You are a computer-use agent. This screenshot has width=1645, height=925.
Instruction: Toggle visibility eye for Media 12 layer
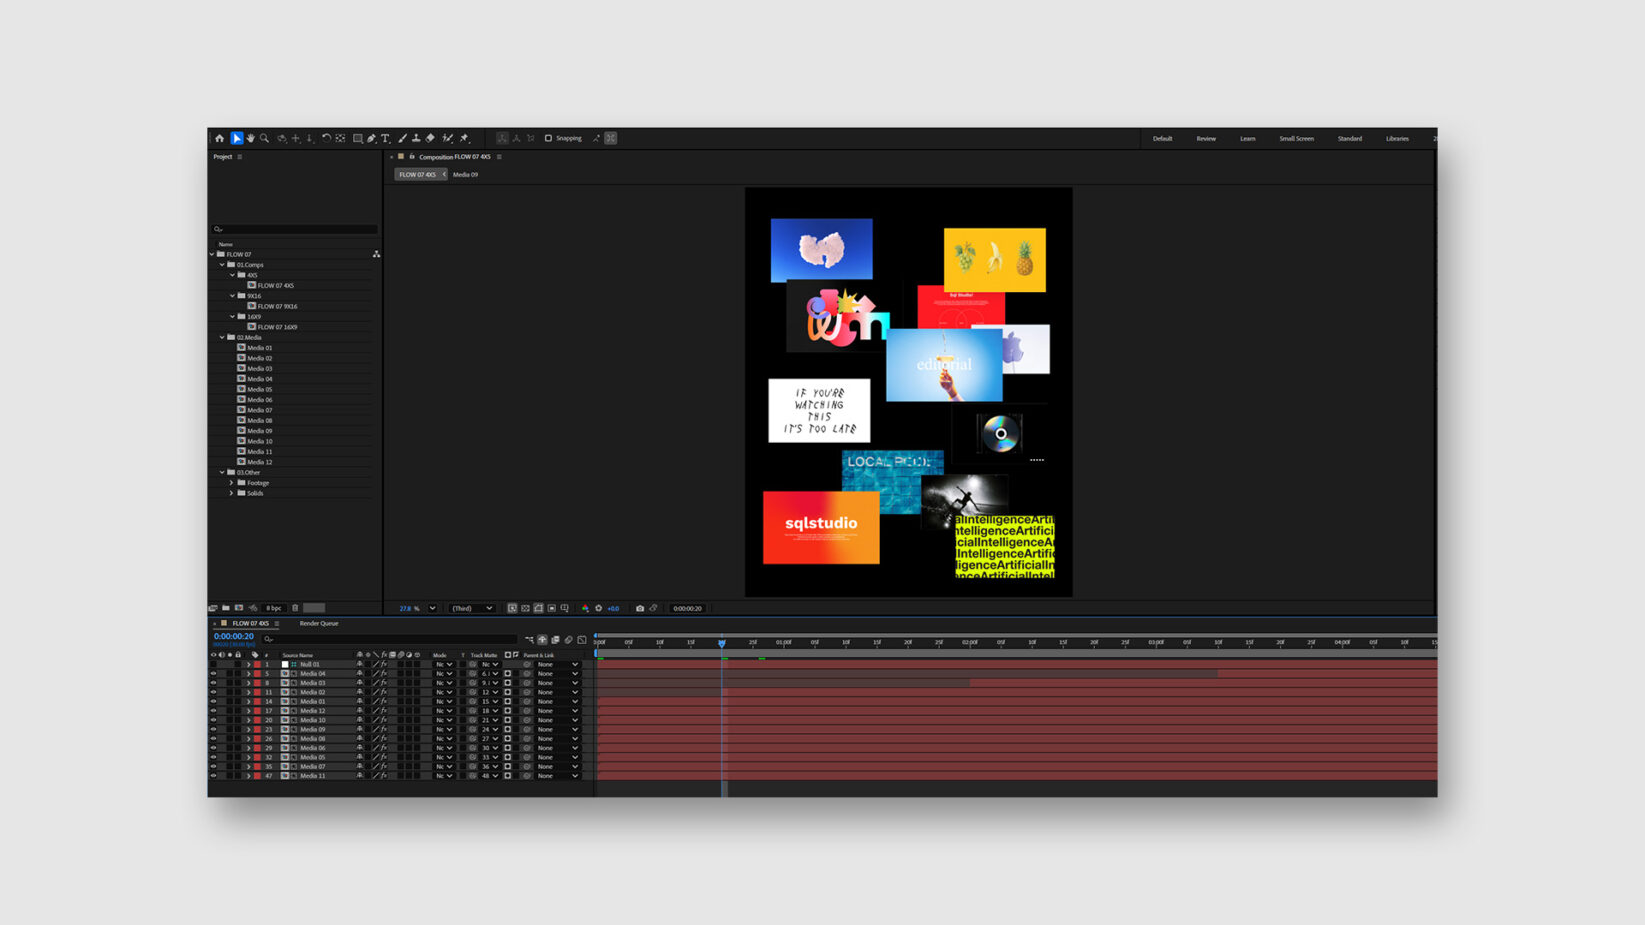point(213,711)
